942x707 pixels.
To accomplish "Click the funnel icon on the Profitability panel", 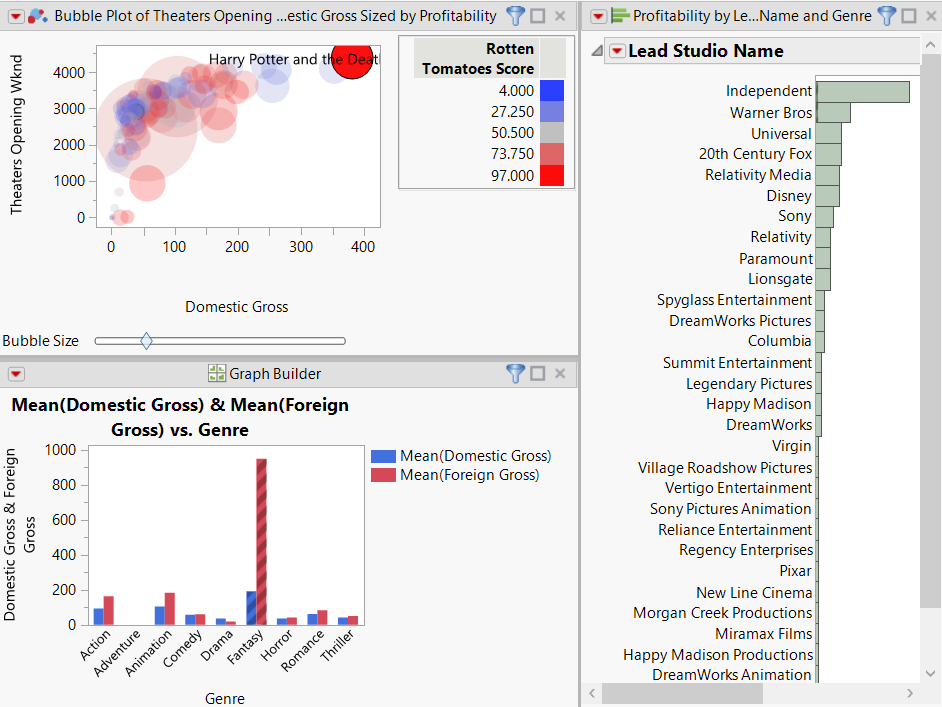I will (x=887, y=15).
